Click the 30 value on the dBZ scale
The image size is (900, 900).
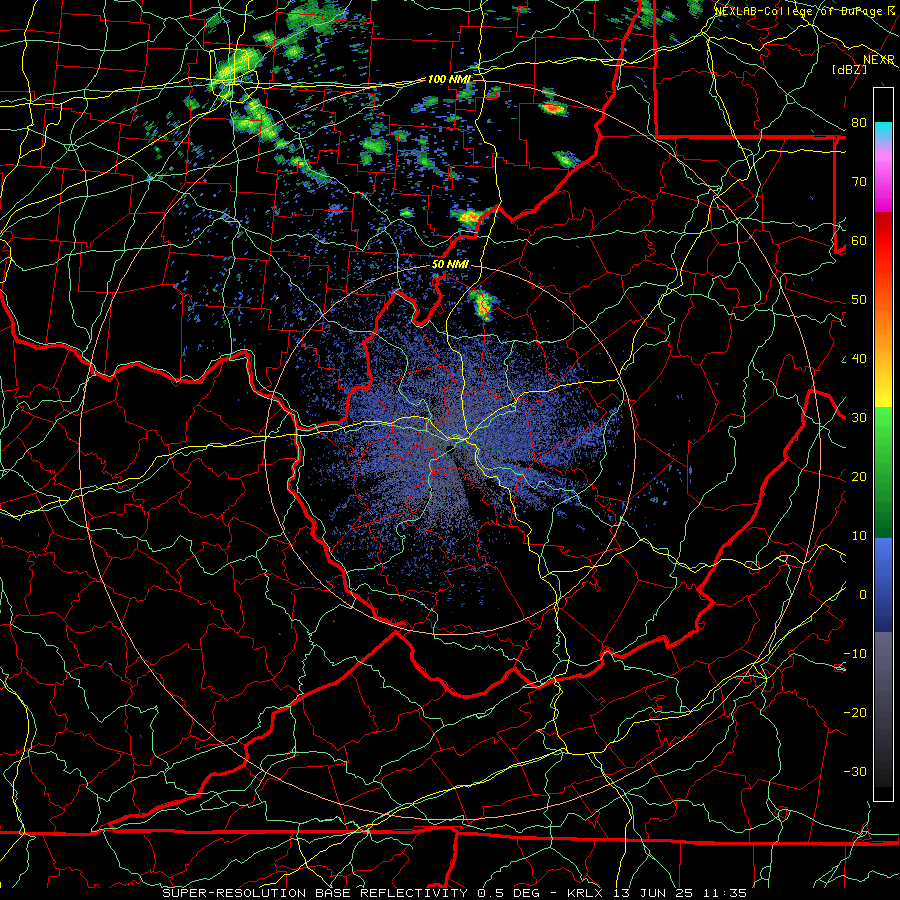coord(859,418)
